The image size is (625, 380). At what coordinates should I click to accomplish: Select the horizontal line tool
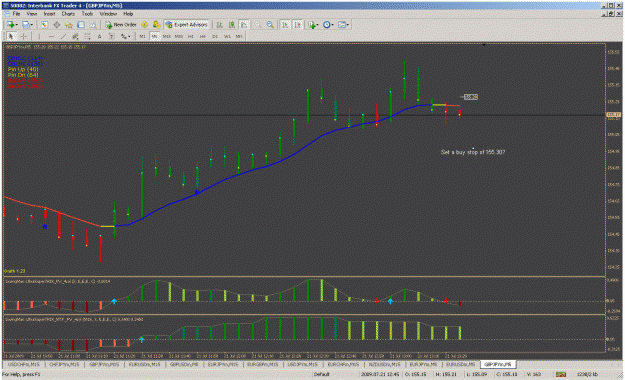click(x=51, y=36)
